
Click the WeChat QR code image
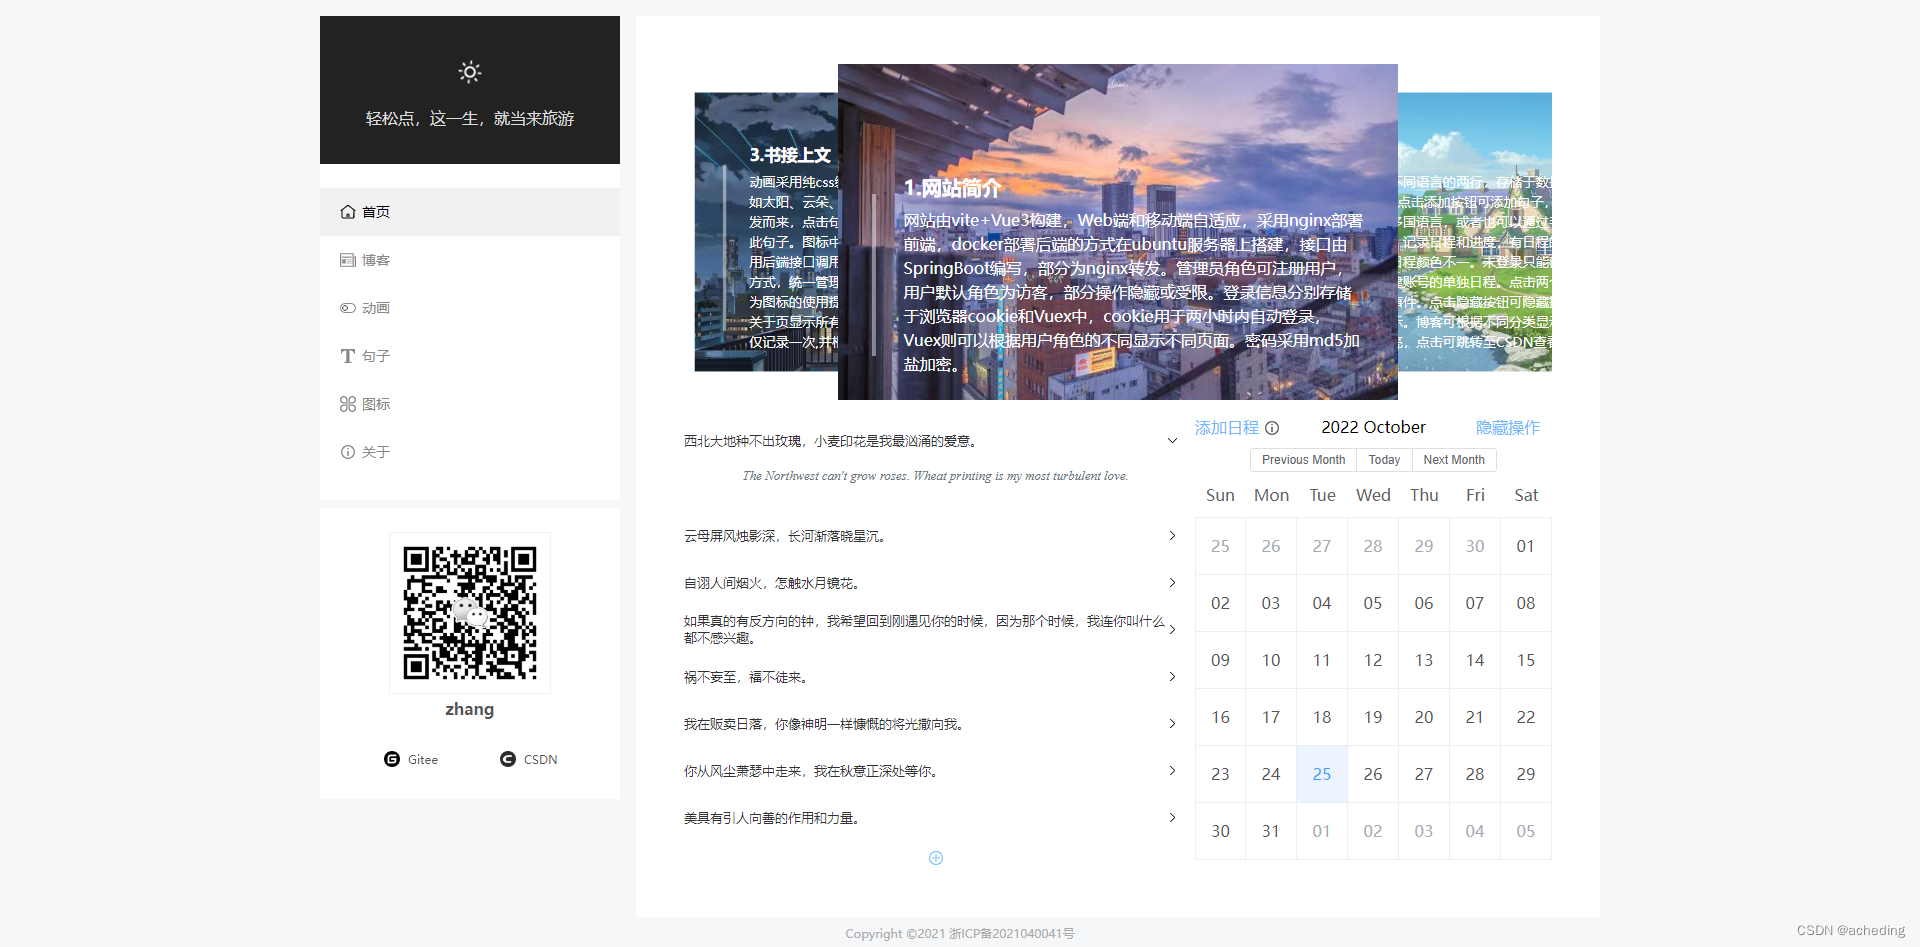point(470,613)
